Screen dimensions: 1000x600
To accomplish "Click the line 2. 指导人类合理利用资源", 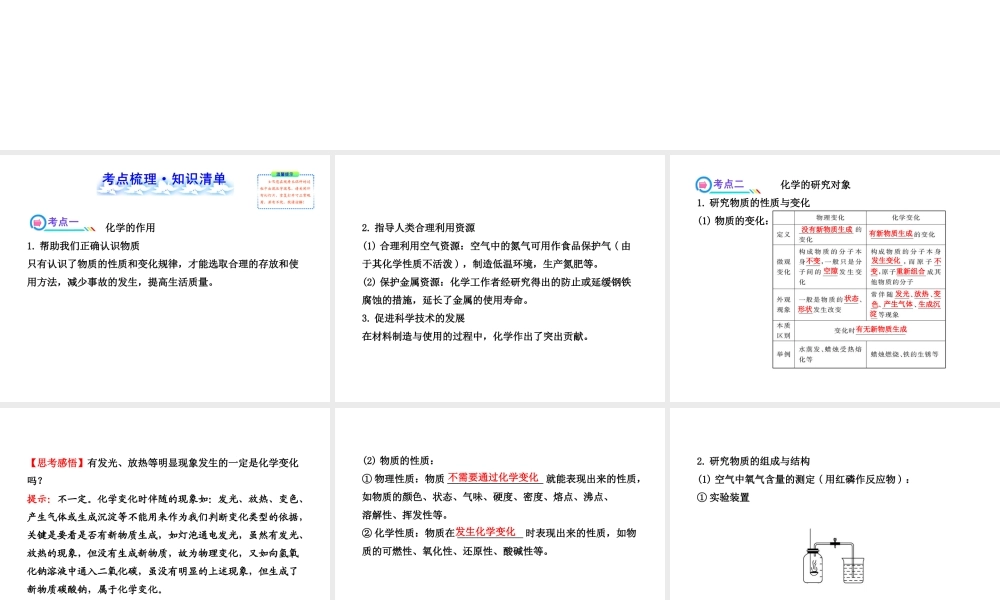I will pyautogui.click(x=418, y=228).
